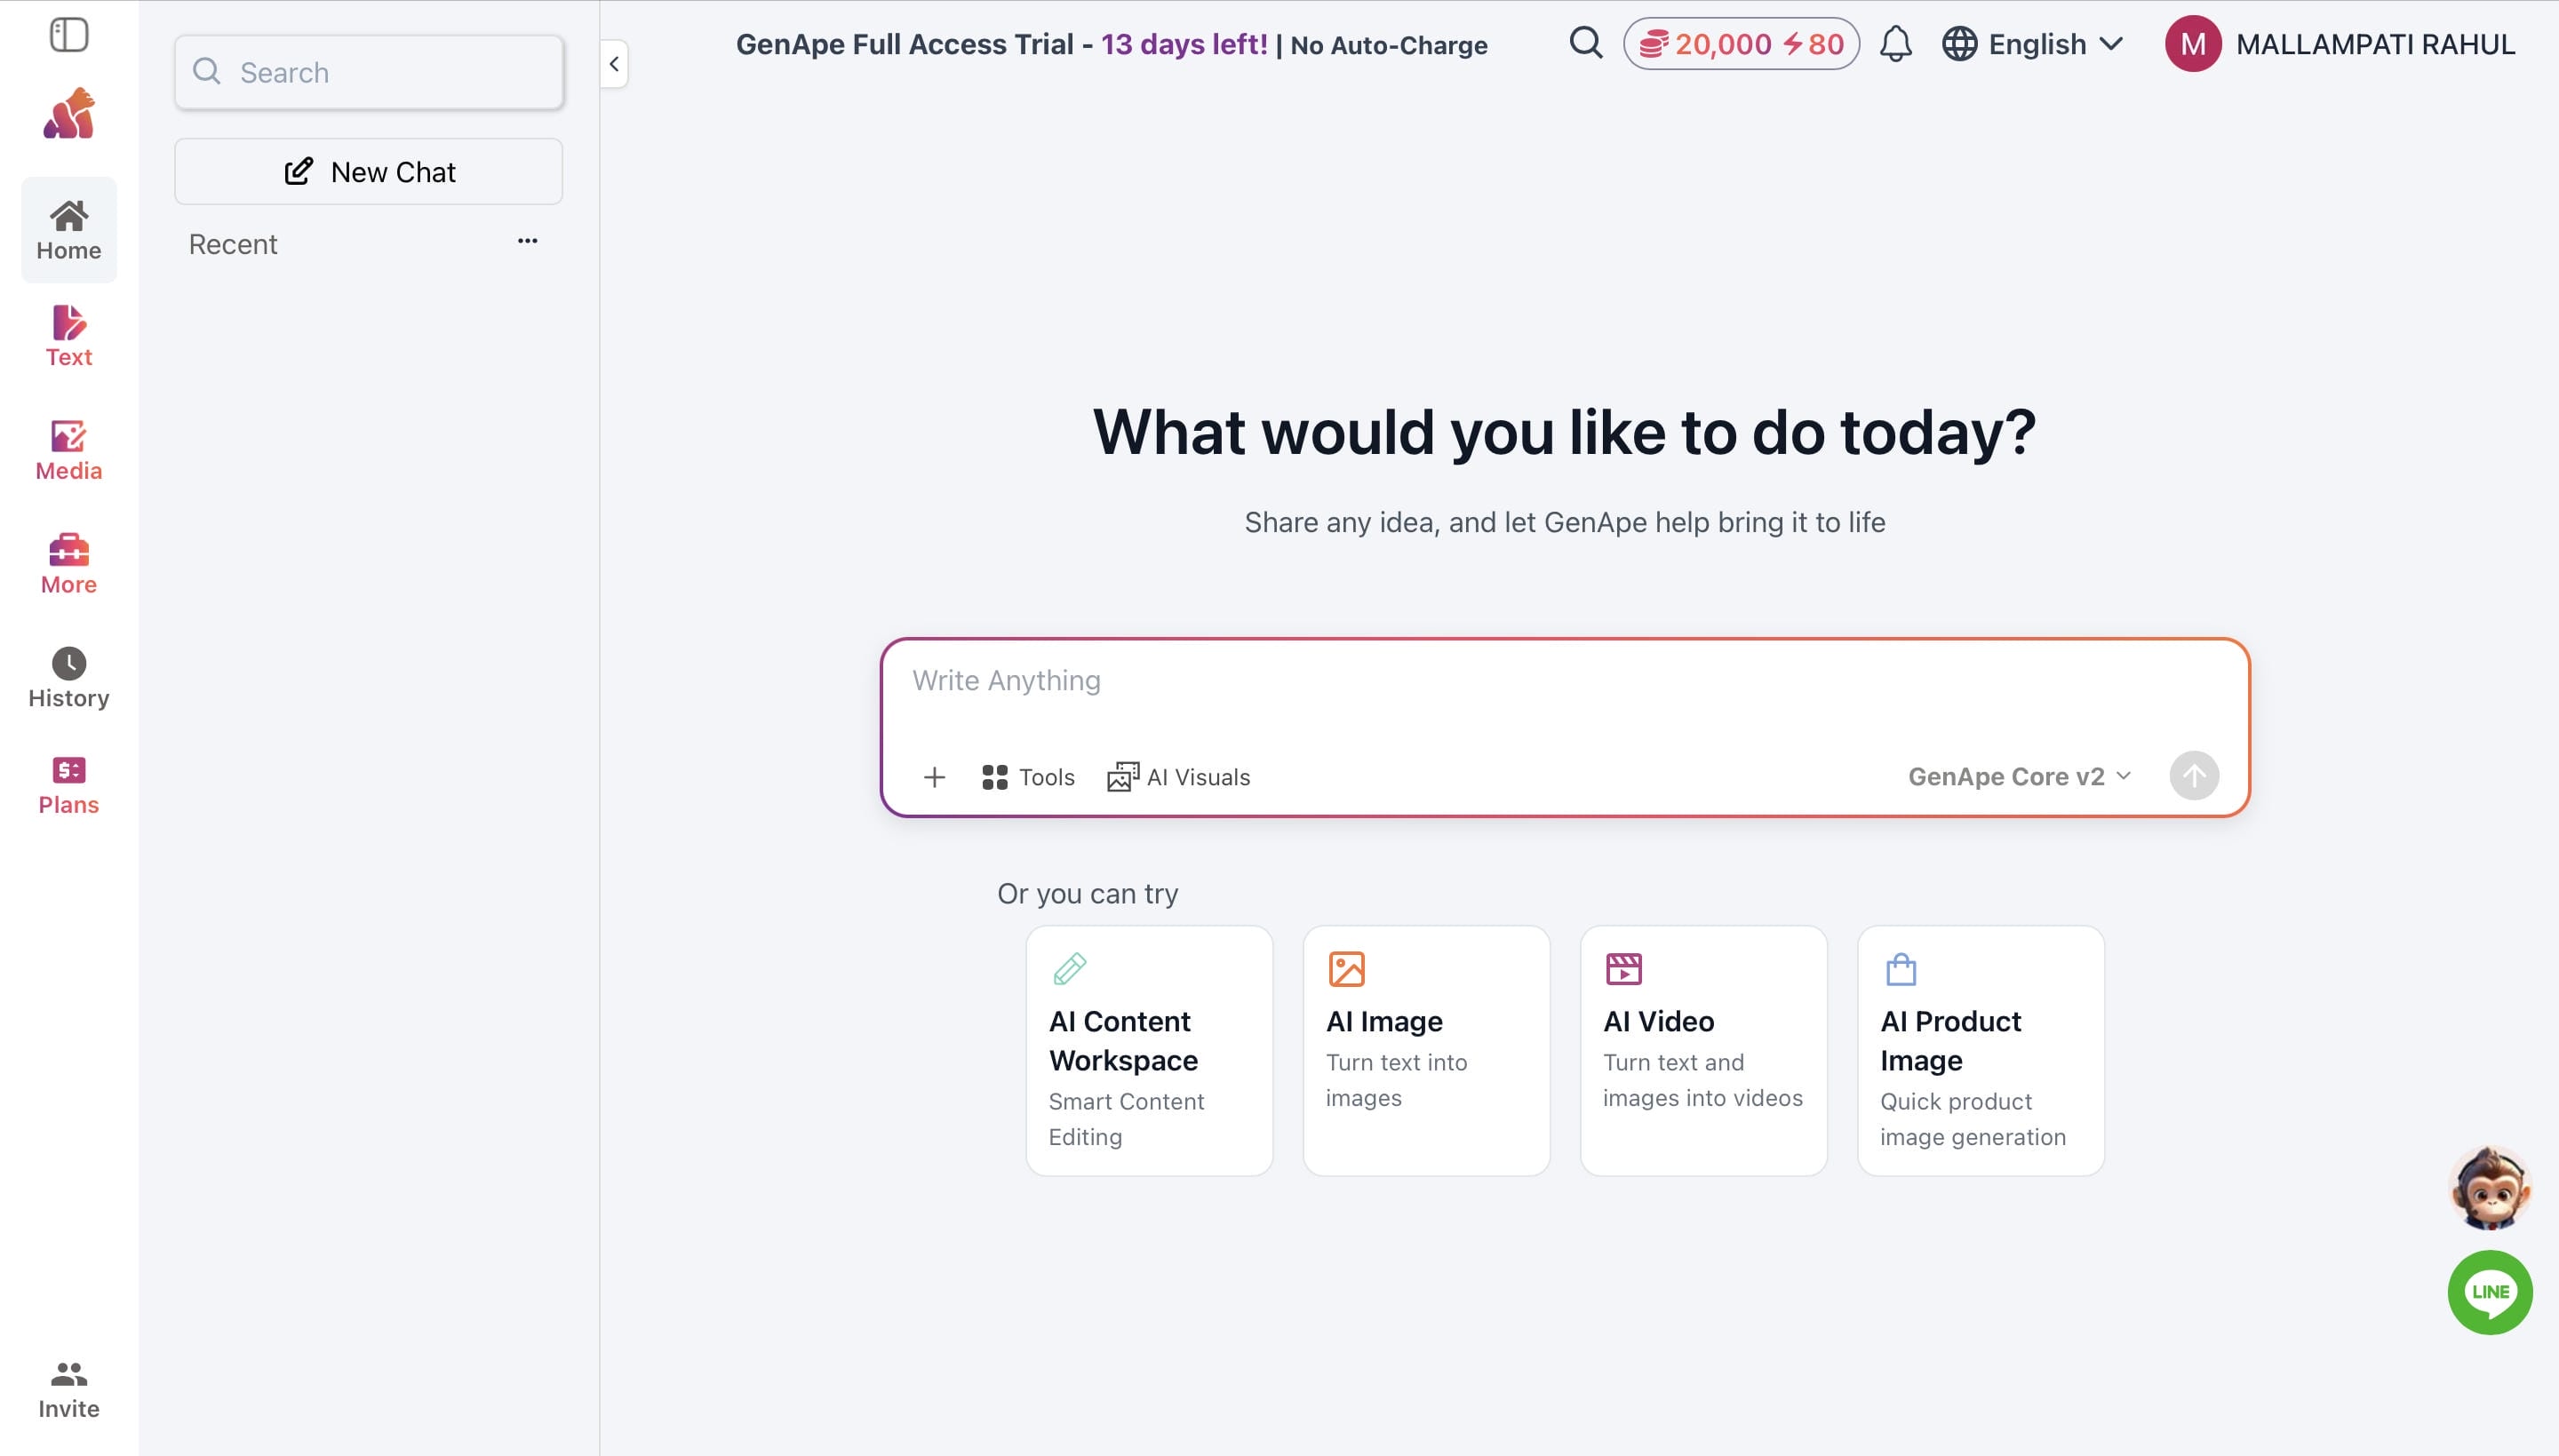Screen dimensions: 2559x1456
Task: Click the plus attachment icon
Action: click(934, 777)
